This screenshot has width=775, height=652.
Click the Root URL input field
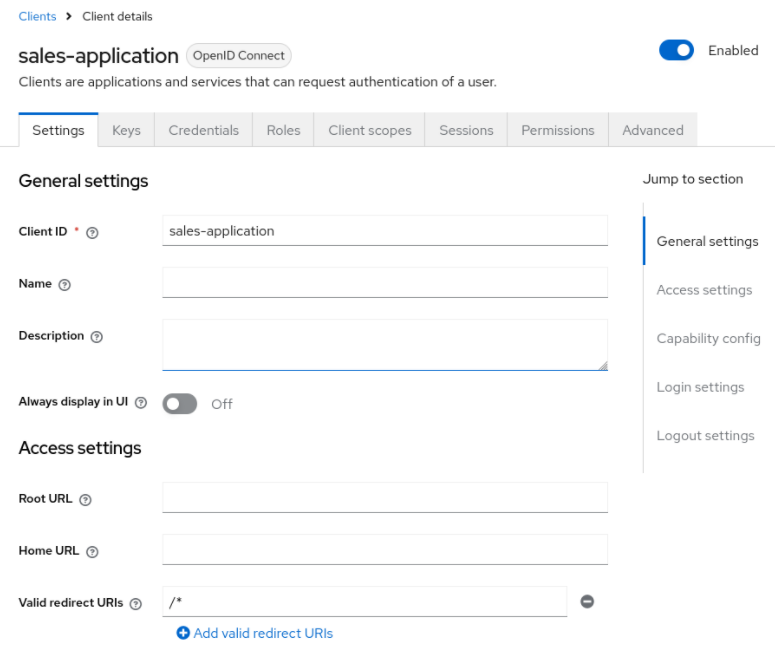click(x=384, y=497)
